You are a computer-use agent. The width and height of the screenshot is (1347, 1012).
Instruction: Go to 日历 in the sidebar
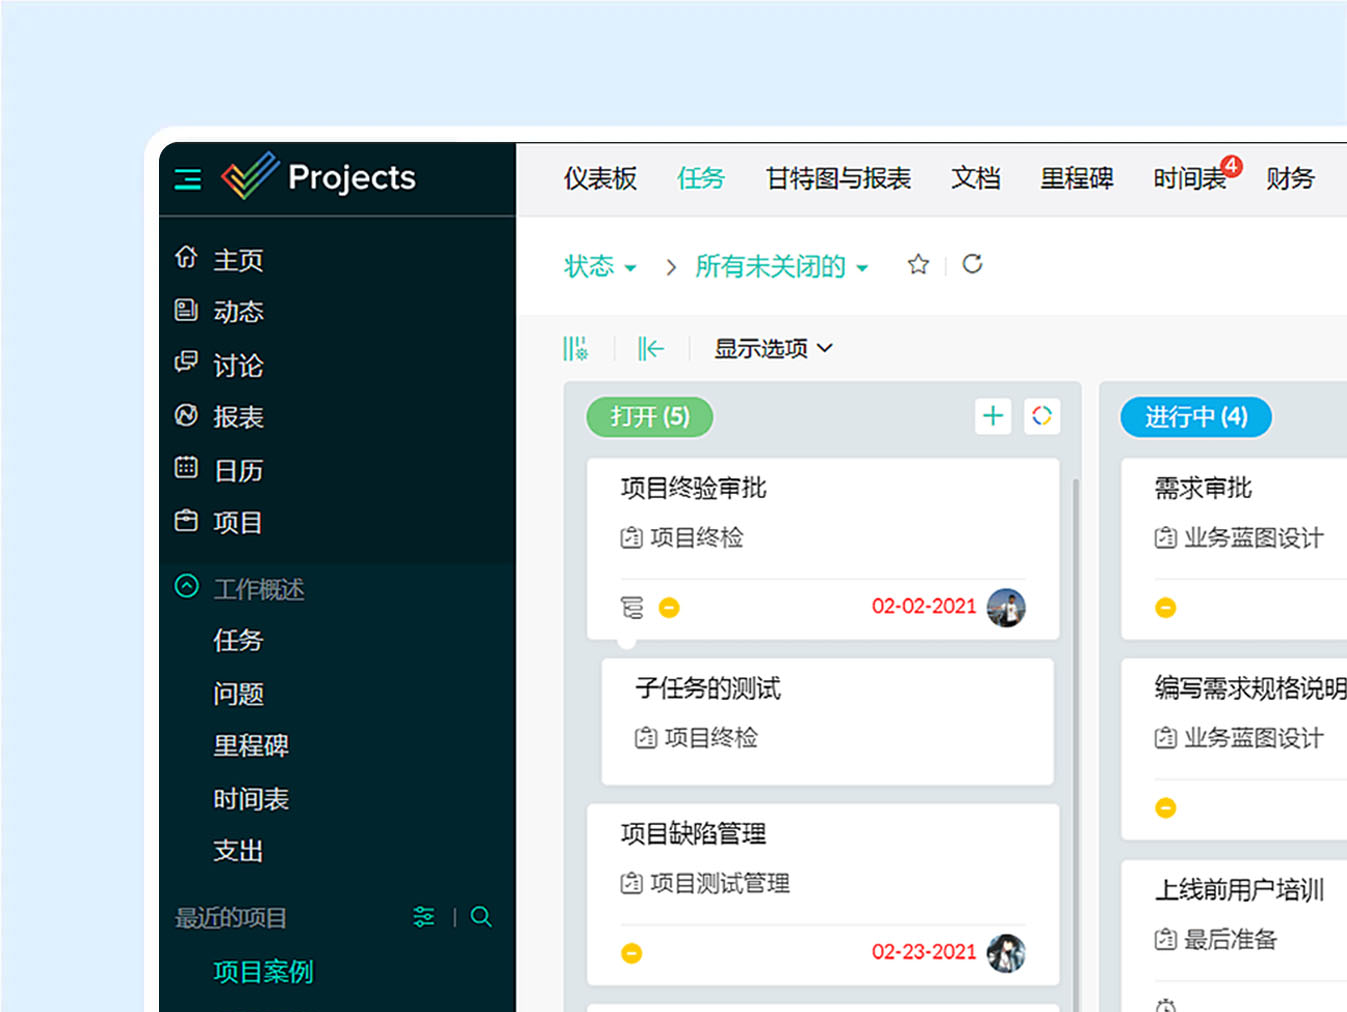click(237, 470)
